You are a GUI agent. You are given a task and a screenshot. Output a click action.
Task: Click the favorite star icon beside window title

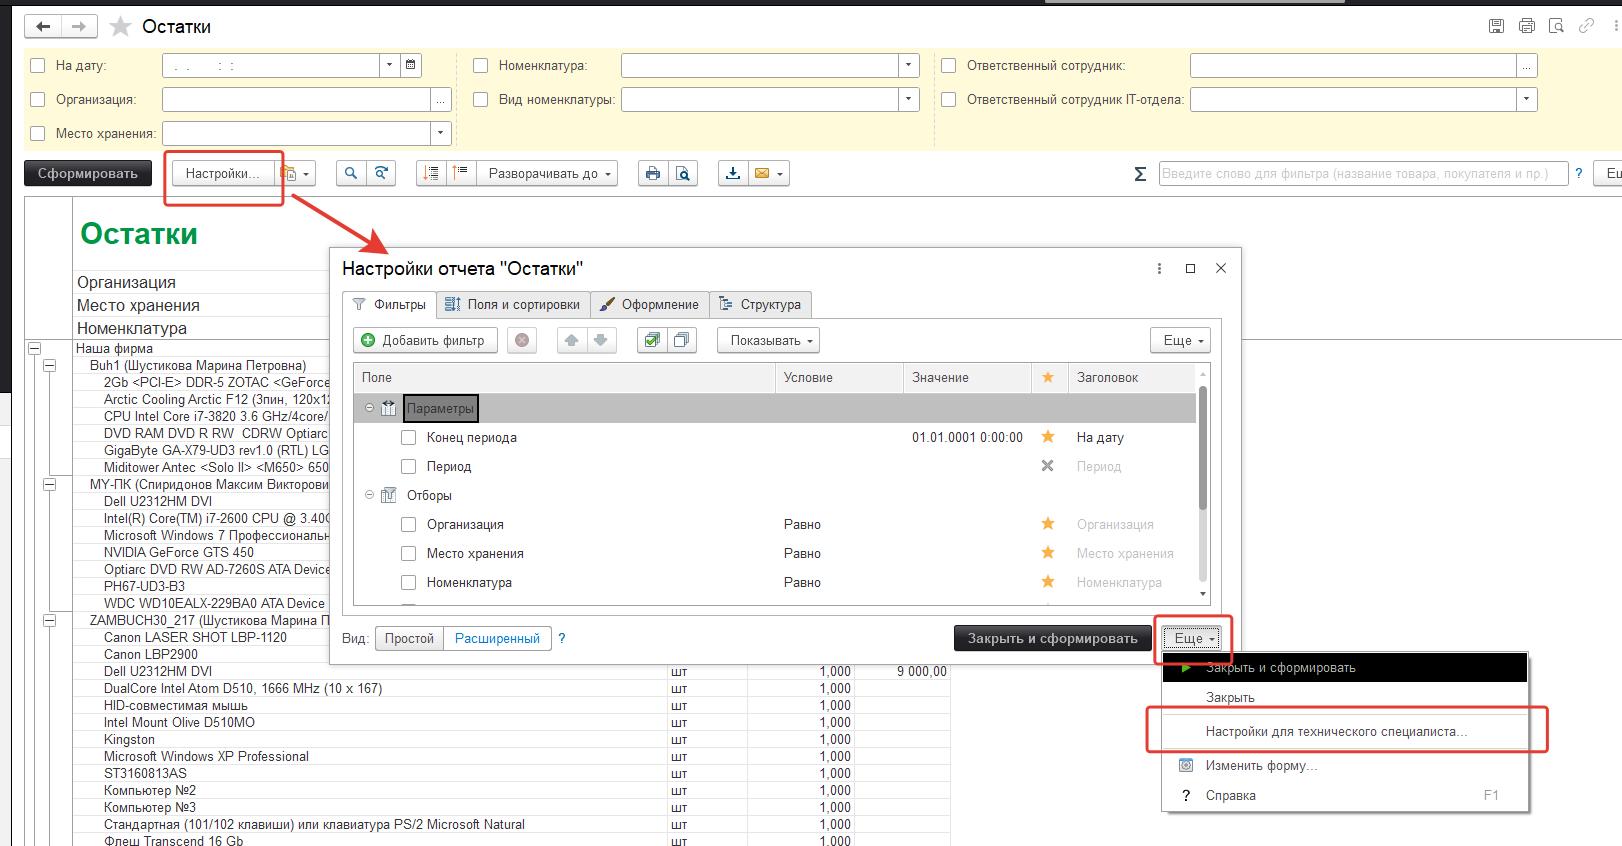point(120,27)
